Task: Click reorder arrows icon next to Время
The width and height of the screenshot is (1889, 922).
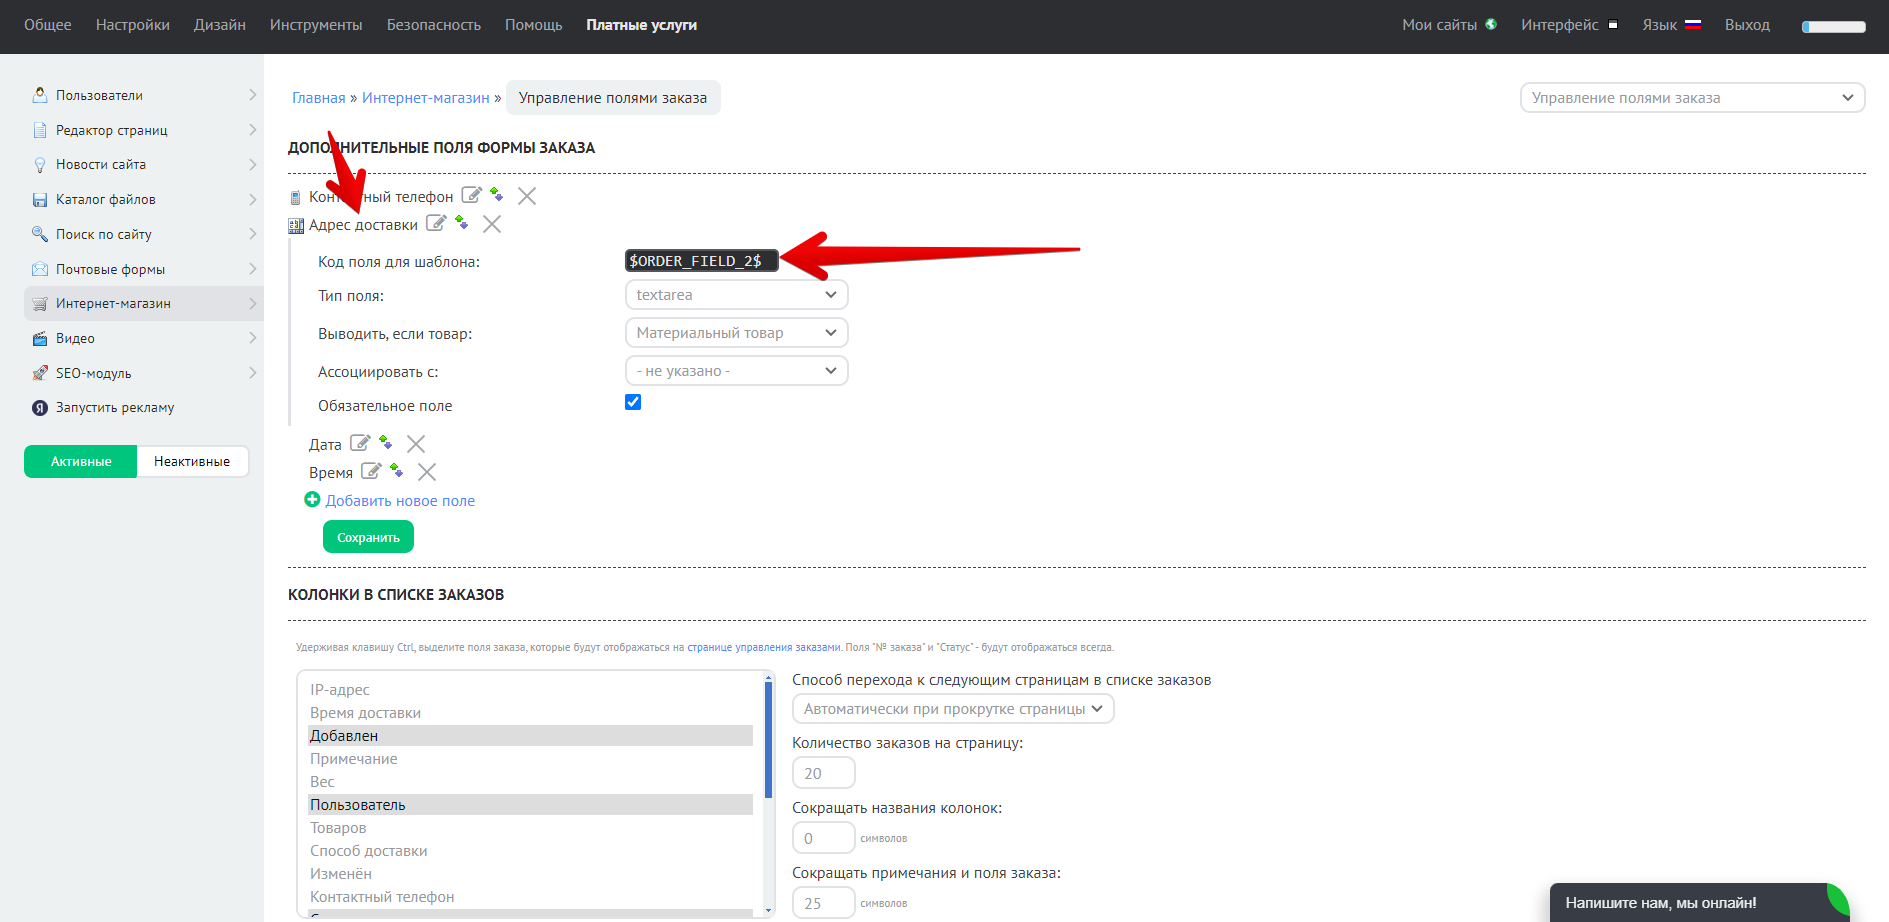Action: (x=396, y=470)
